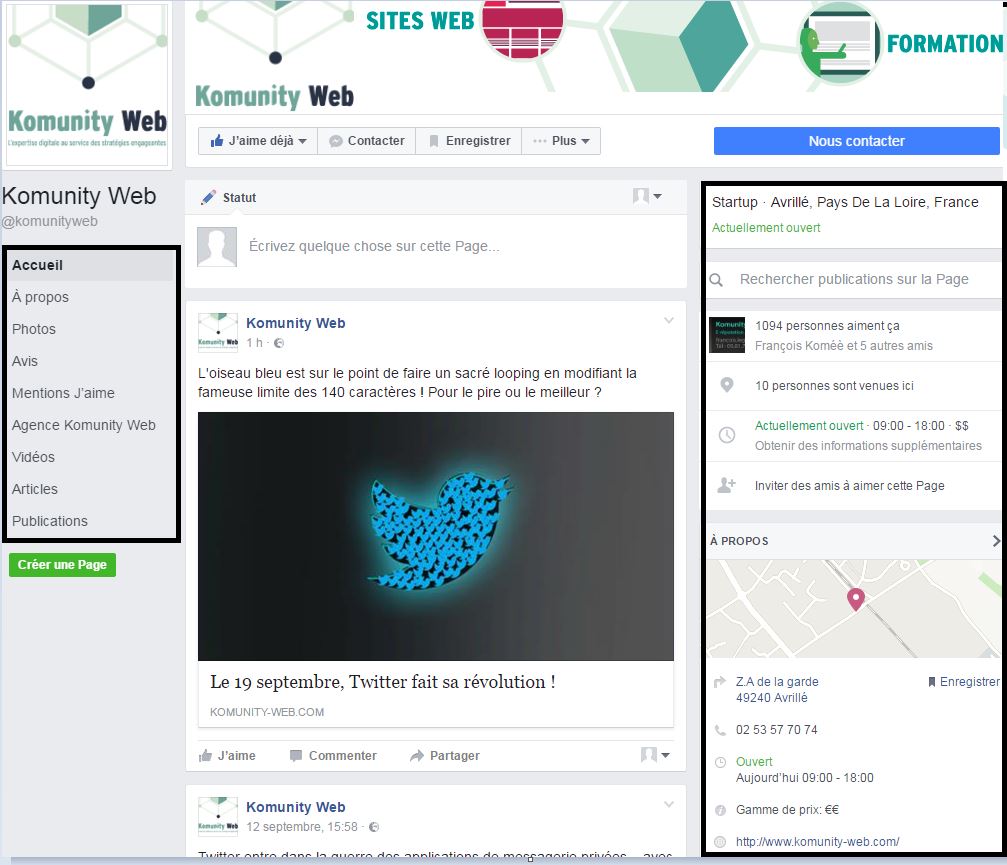
Task: Click the Enregistrer button in the page toolbar
Action: tap(469, 141)
